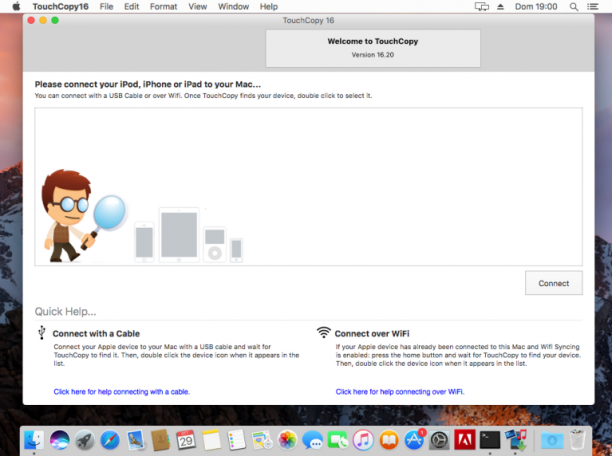Open Terminal from the Dock
This screenshot has height=456, width=612.
pyautogui.click(x=490, y=440)
